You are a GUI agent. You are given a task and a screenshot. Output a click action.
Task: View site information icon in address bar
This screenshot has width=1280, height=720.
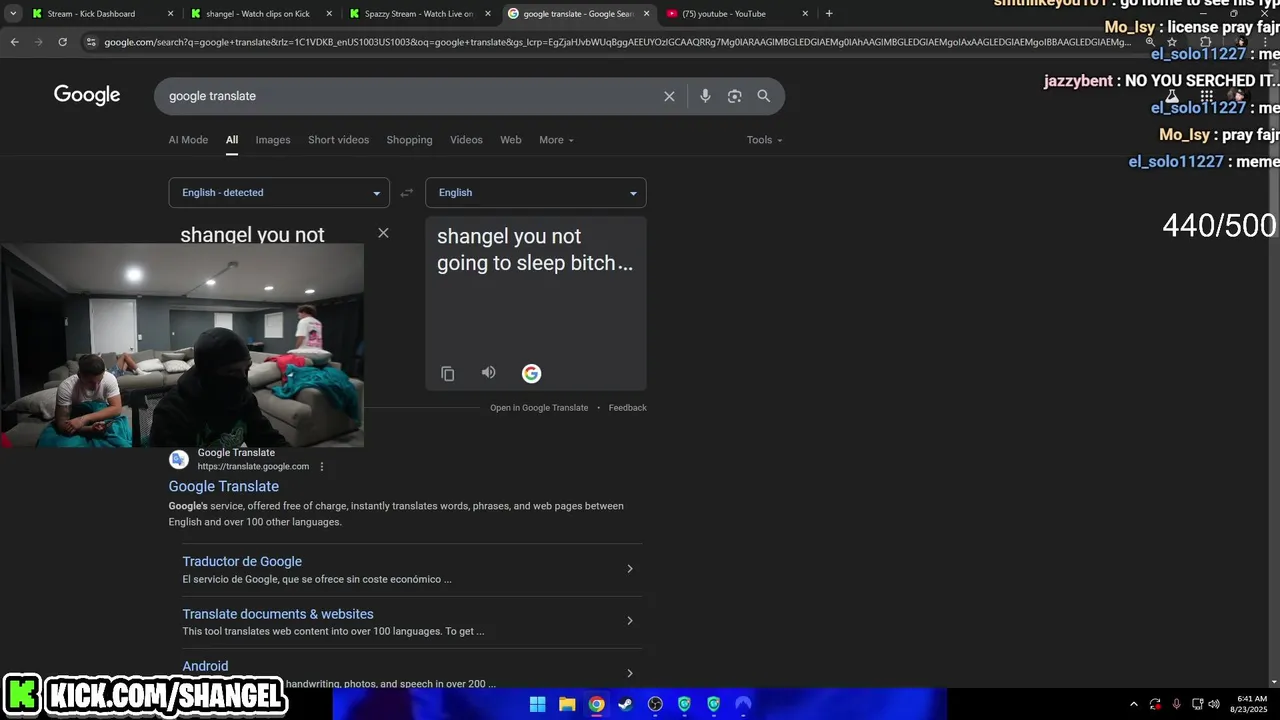[91, 42]
